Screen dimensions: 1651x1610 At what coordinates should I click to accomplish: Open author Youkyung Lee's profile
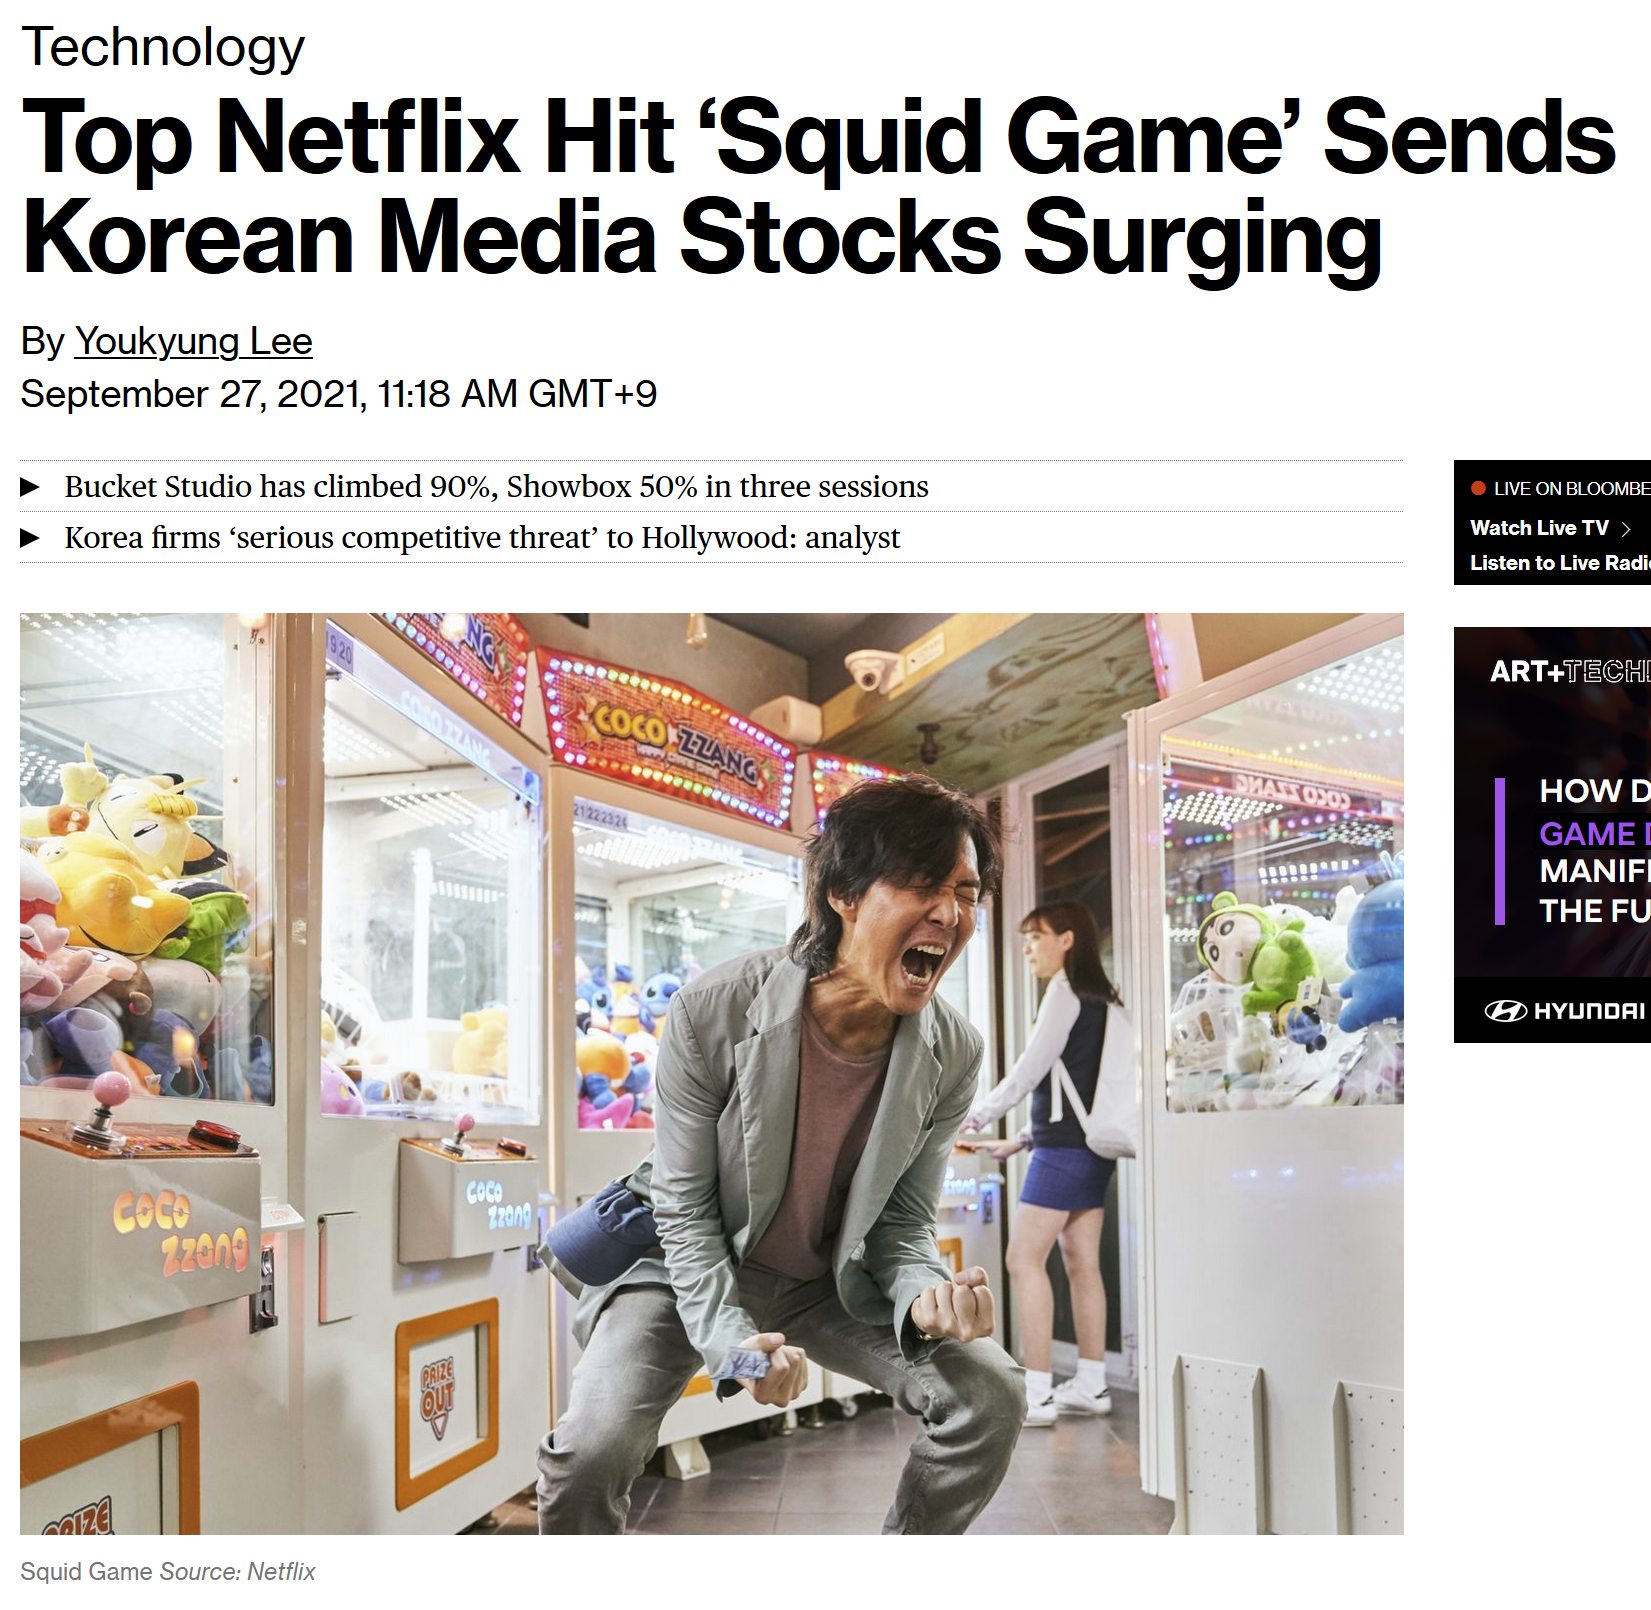[193, 342]
